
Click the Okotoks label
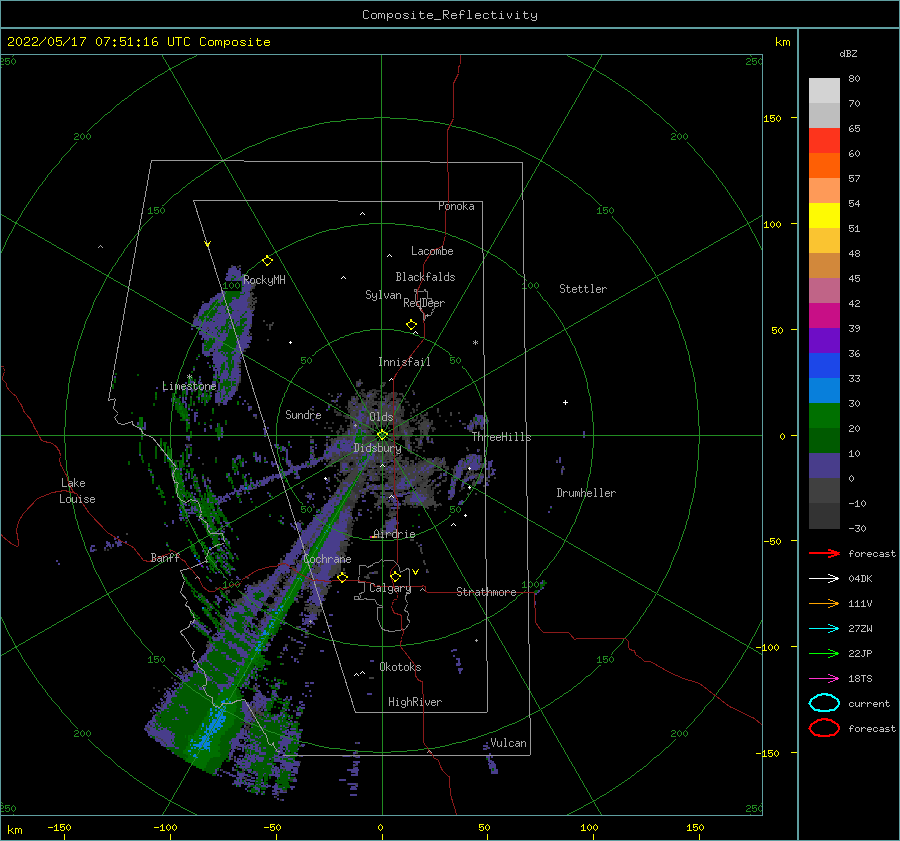tap(400, 667)
